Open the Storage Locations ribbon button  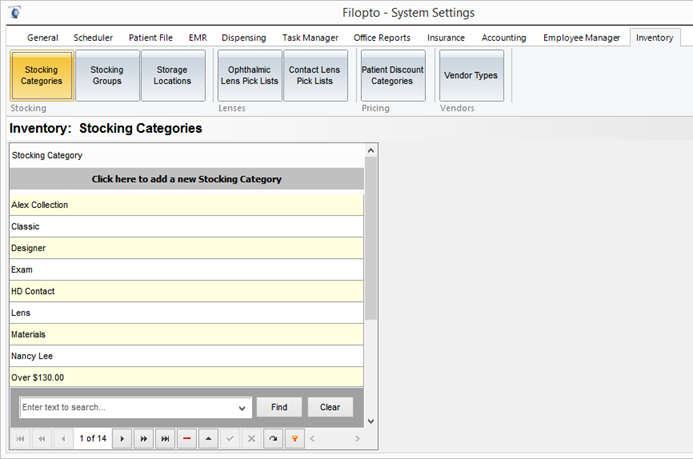(x=172, y=76)
